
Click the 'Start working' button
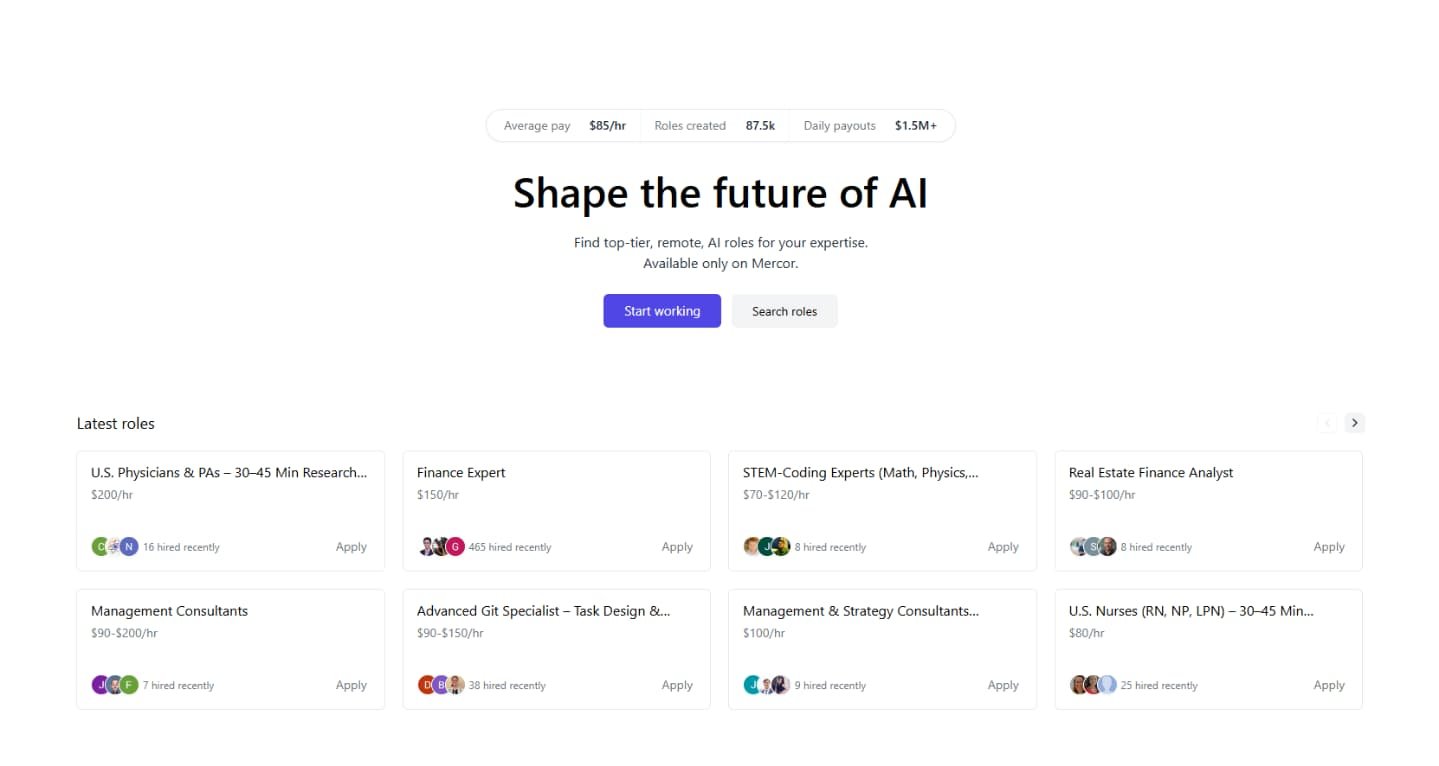[x=661, y=310]
